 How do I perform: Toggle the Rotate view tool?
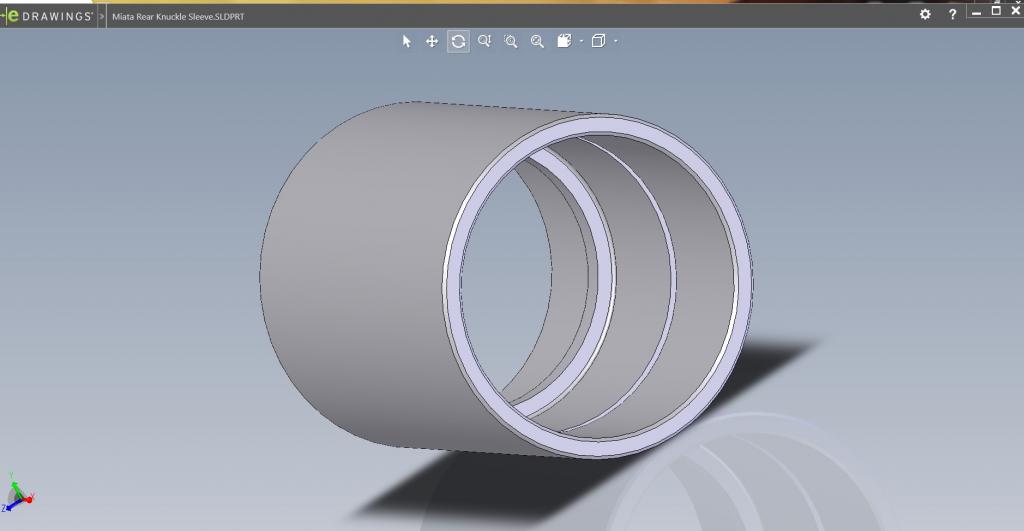[458, 42]
